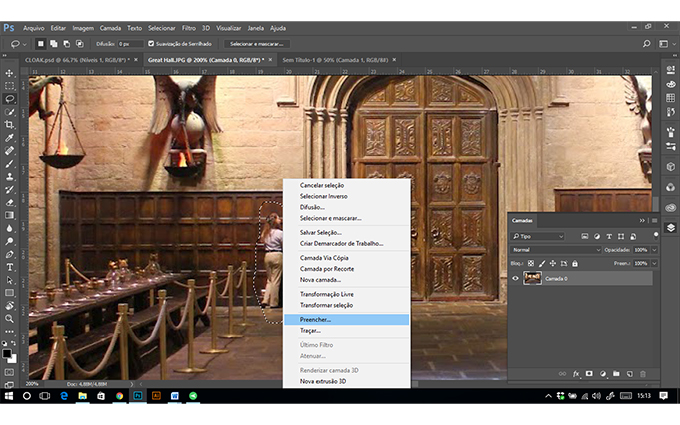Create a new layer icon
The image size is (680, 425).
point(630,373)
